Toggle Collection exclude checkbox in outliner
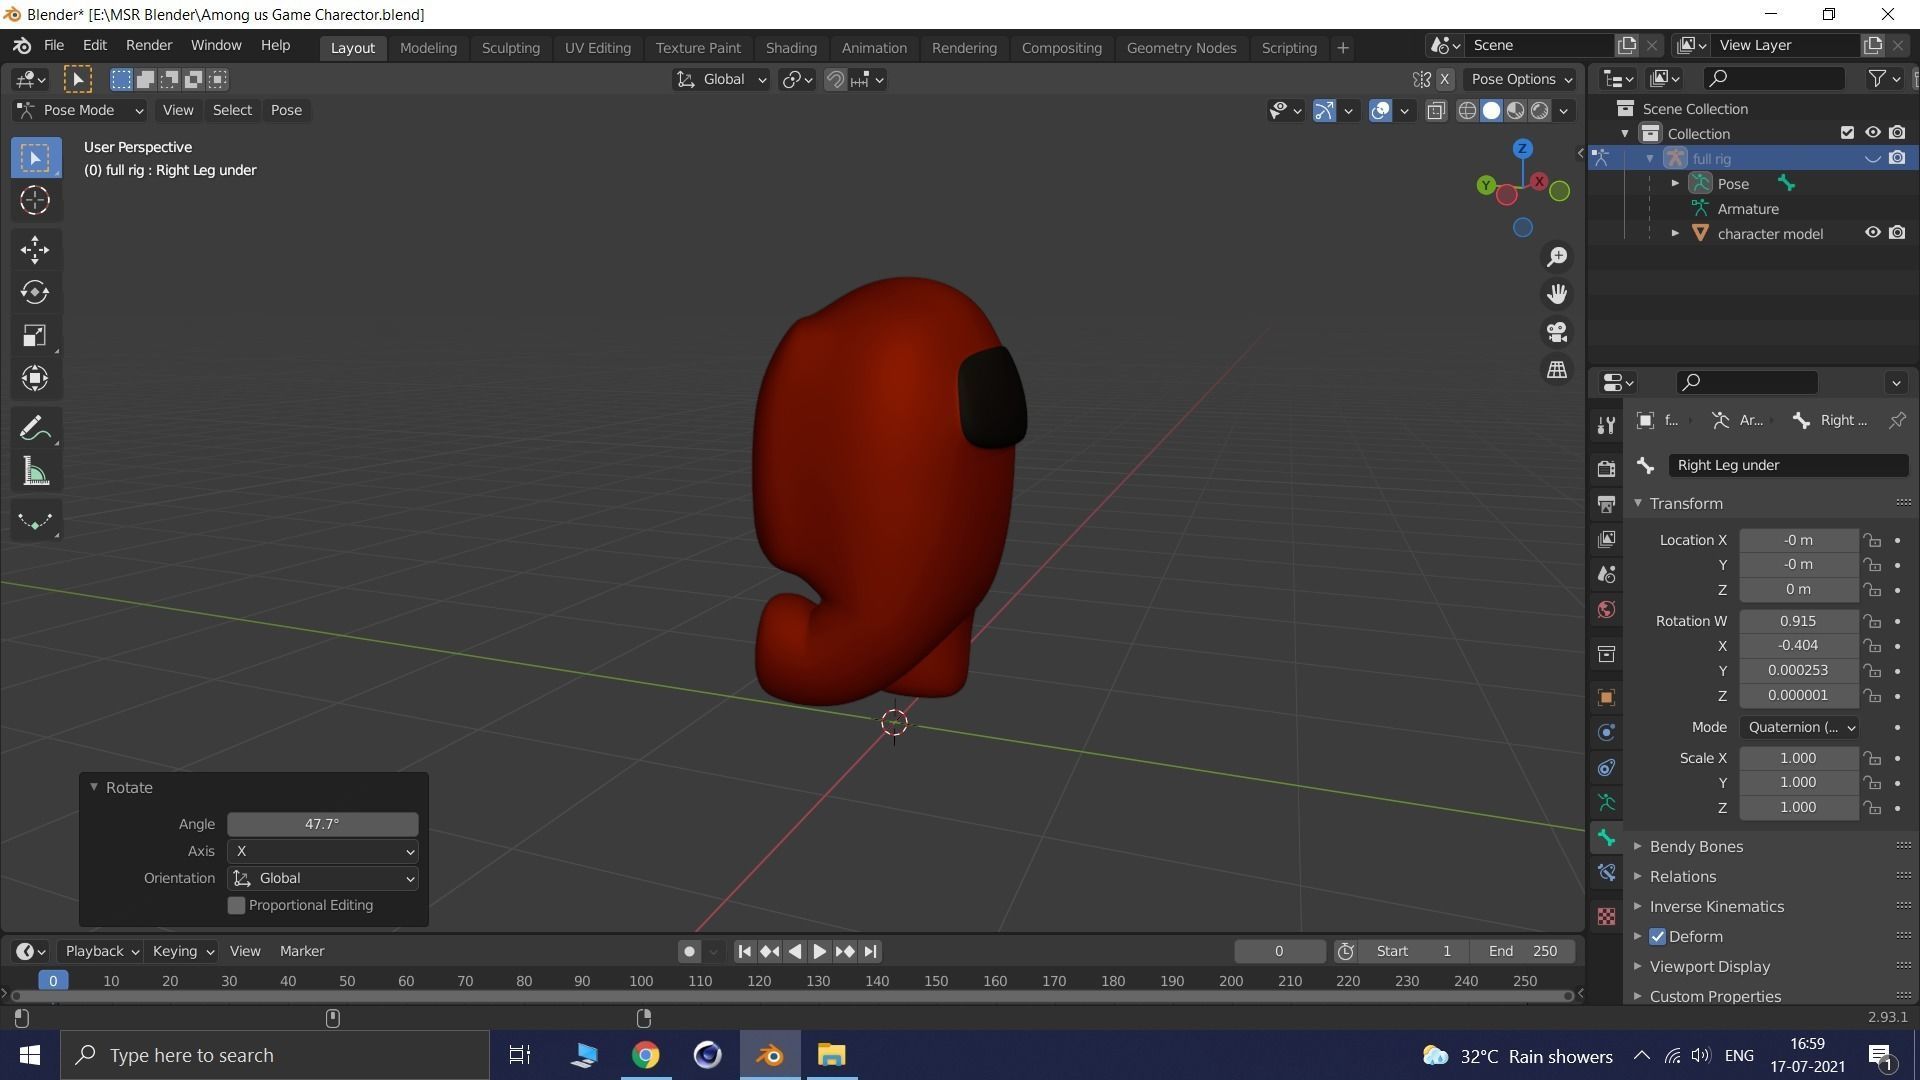The height and width of the screenshot is (1080, 1920). pyautogui.click(x=1848, y=133)
